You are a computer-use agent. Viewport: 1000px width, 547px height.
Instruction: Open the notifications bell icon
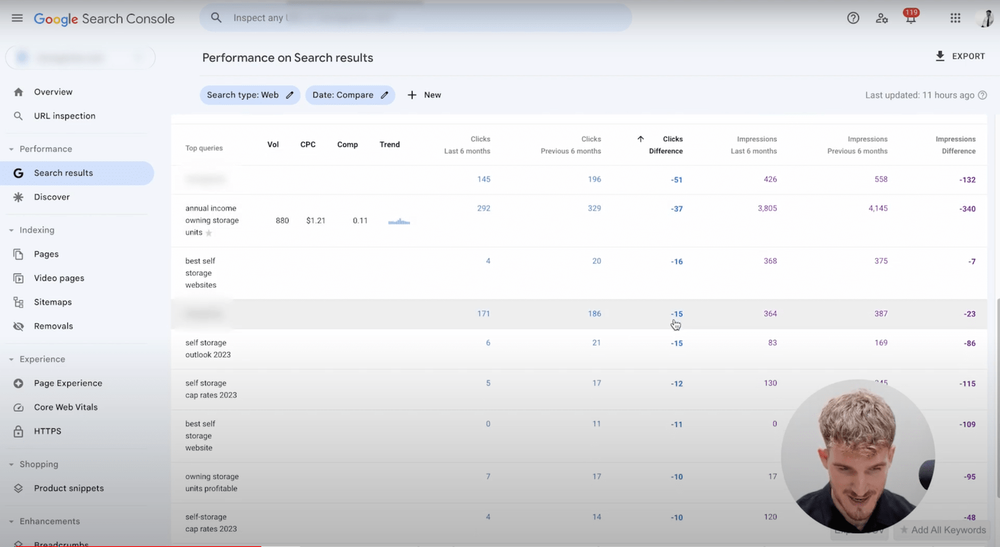coord(911,17)
